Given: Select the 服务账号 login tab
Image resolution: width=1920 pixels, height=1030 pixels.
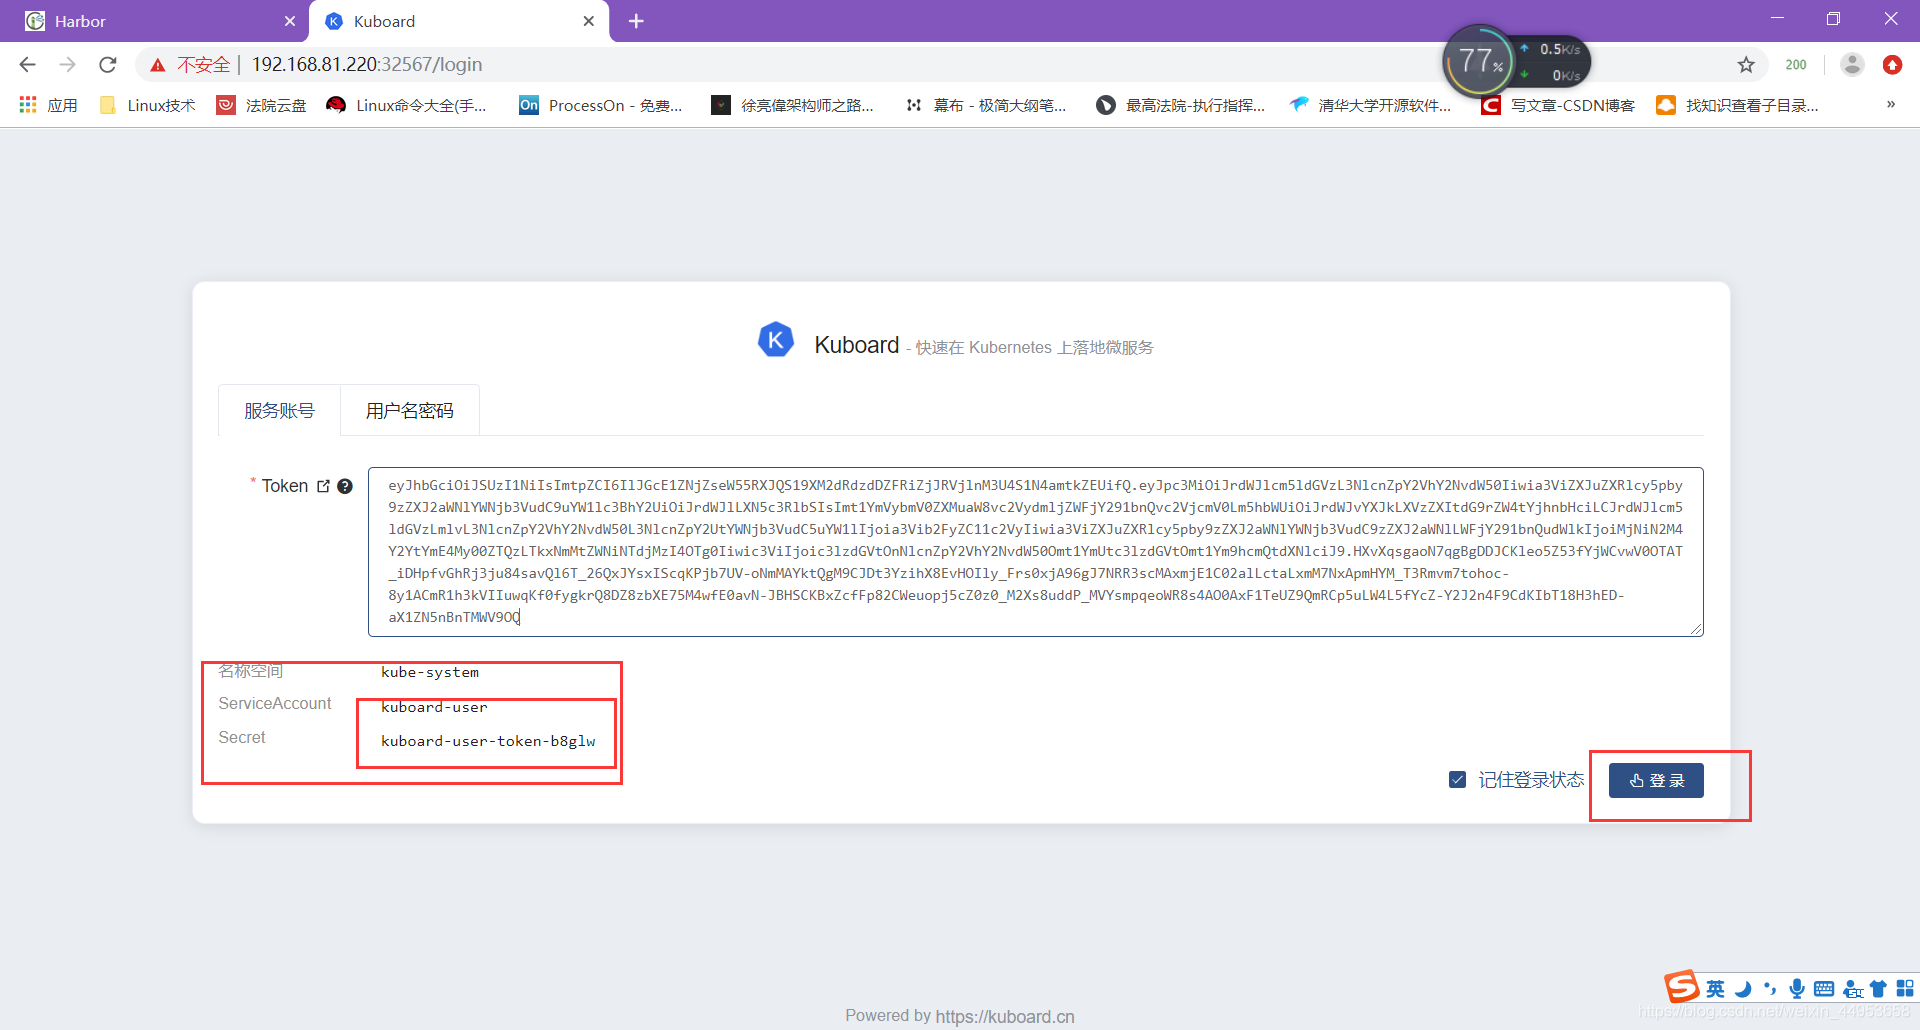Looking at the screenshot, I should [279, 411].
